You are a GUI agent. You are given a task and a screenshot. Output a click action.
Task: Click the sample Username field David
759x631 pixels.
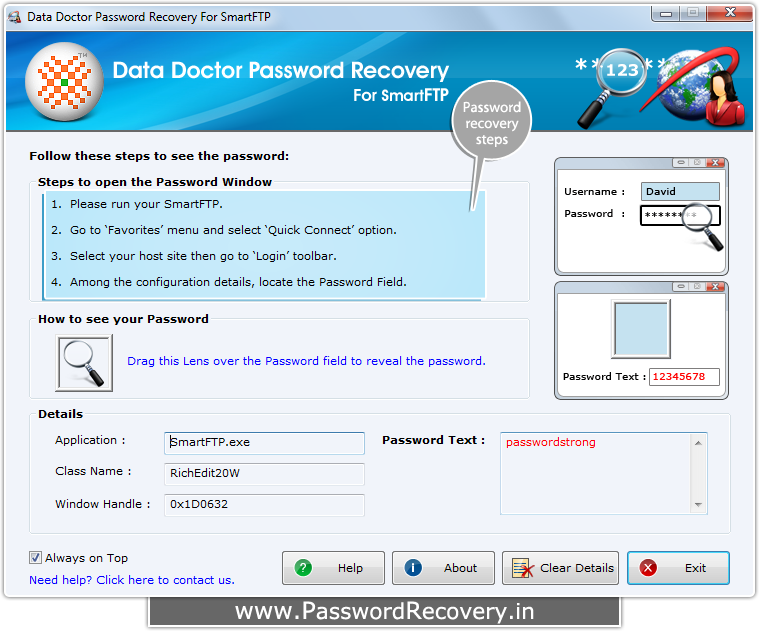680,192
